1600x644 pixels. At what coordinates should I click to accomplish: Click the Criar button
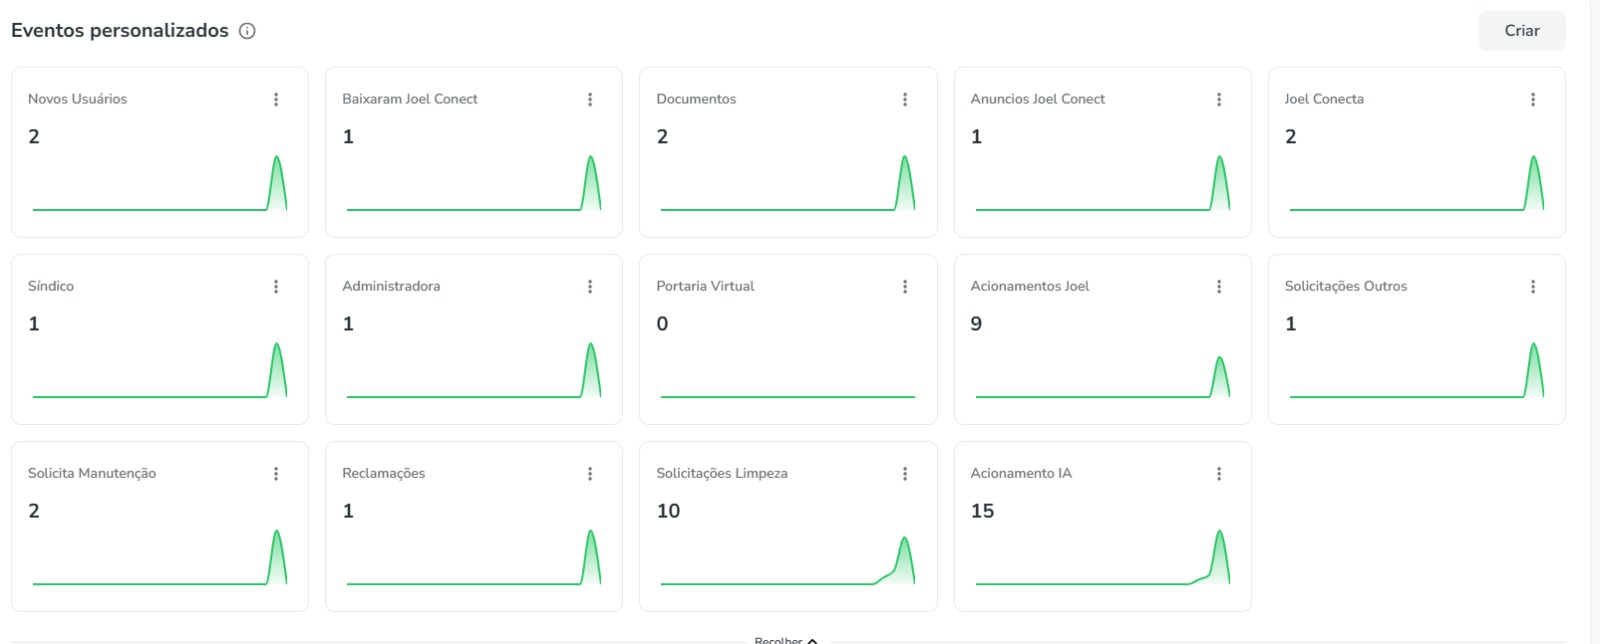(x=1522, y=31)
